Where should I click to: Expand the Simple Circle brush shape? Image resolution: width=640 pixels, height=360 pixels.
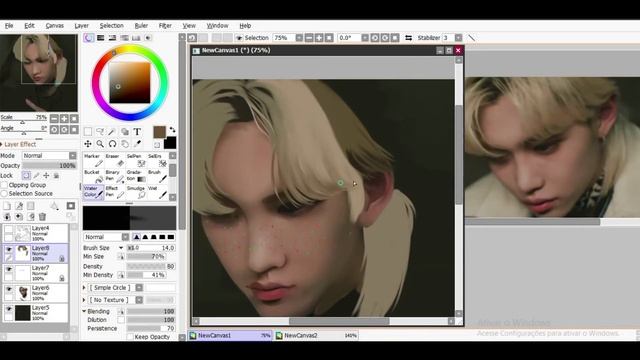(84, 288)
